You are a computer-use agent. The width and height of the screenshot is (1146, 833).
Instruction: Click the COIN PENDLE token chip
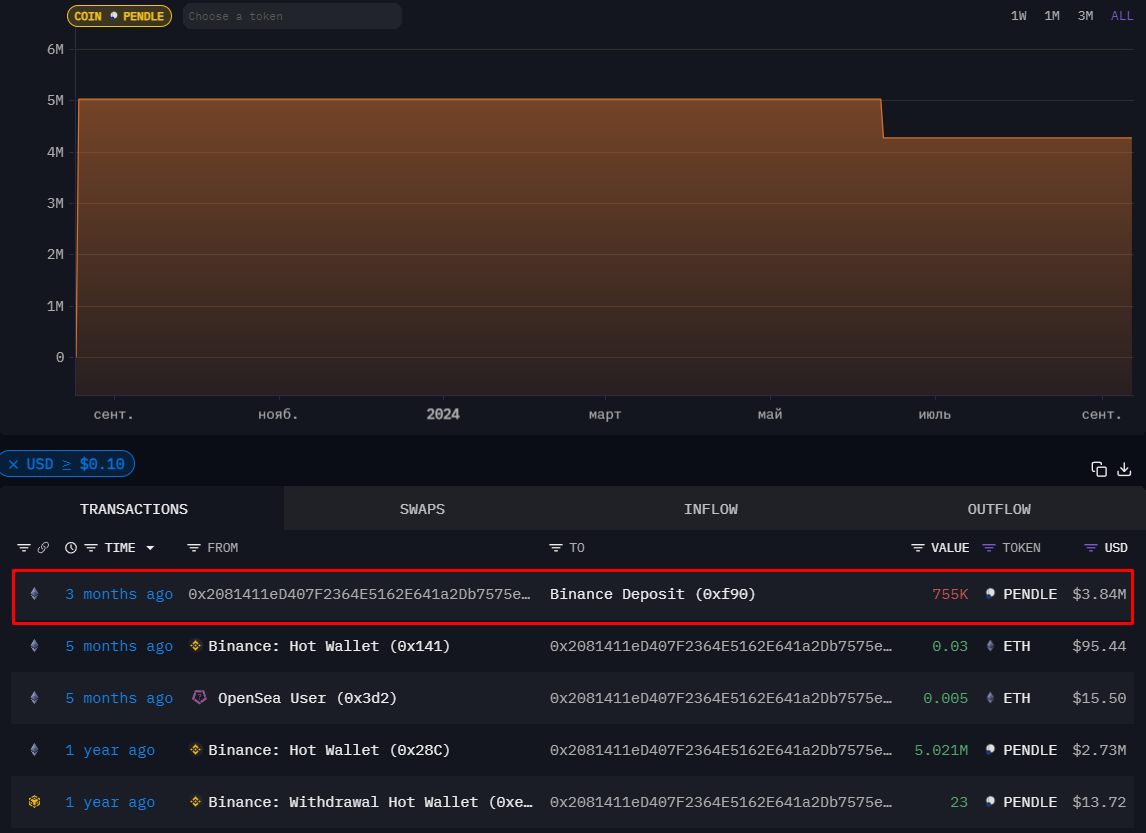pyautogui.click(x=119, y=16)
